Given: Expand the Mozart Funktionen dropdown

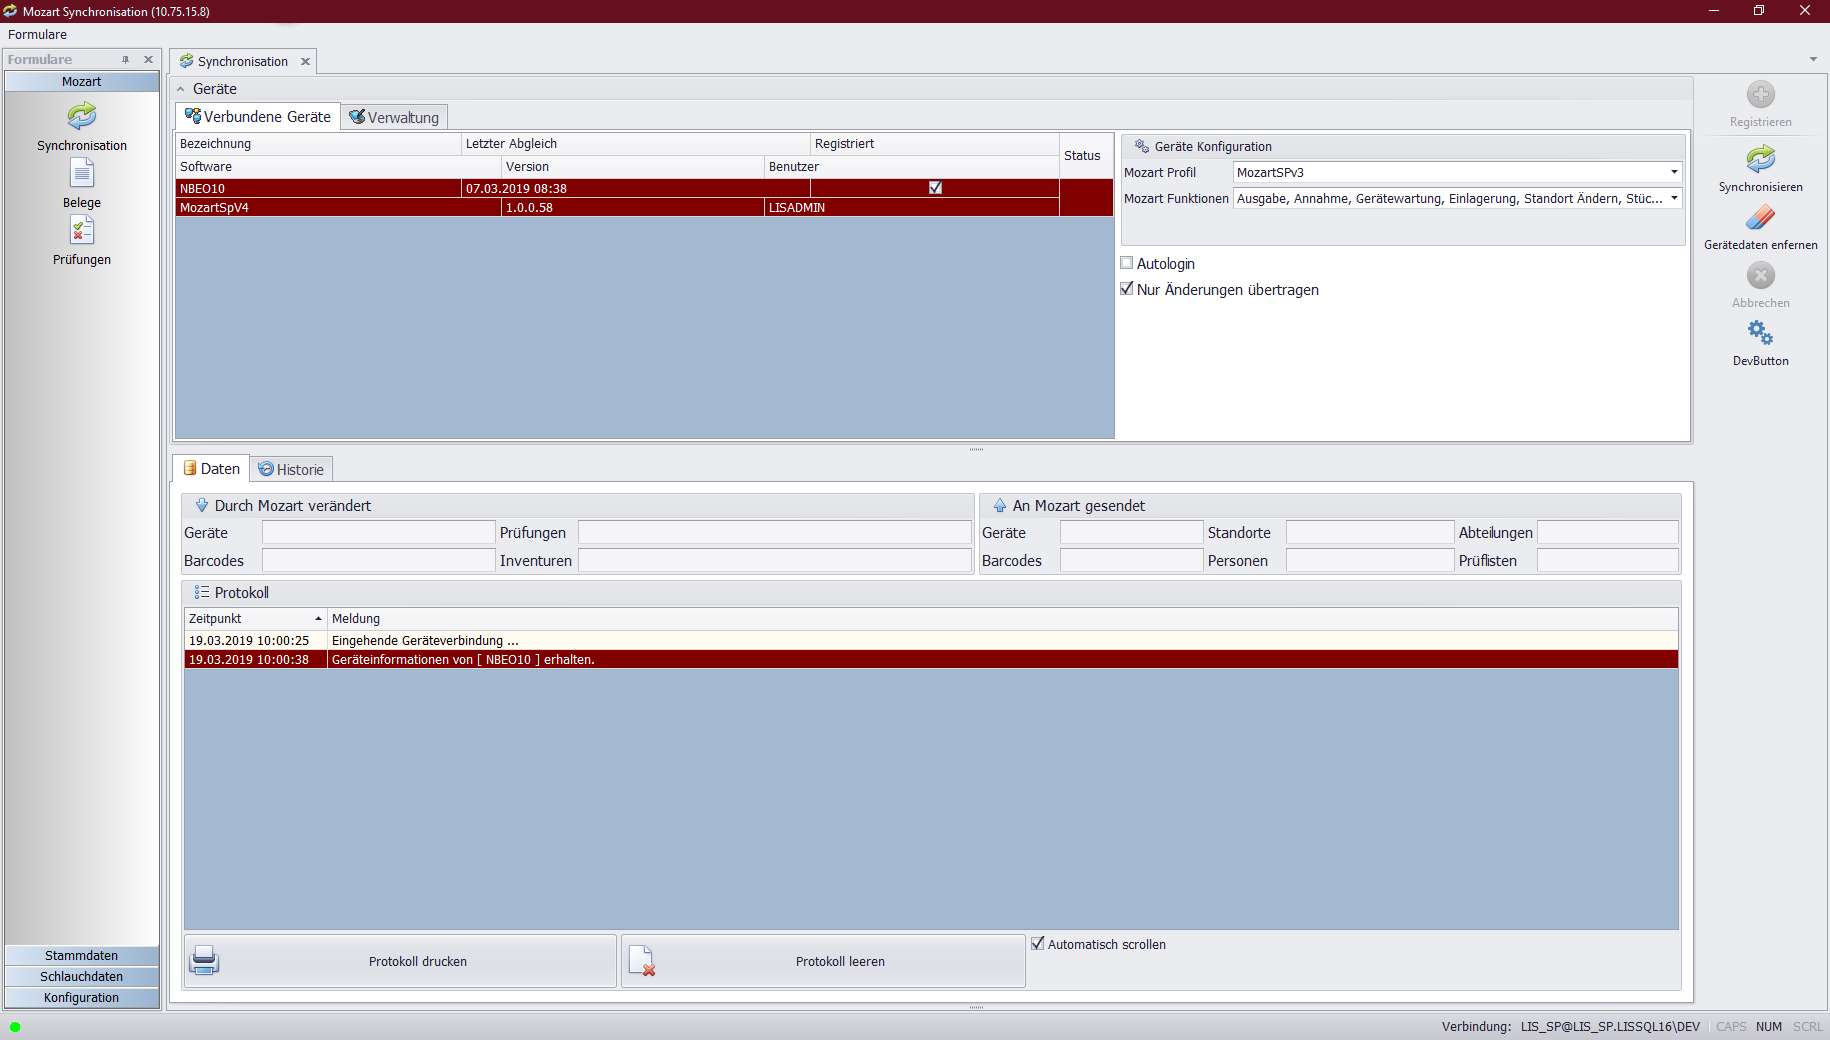Looking at the screenshot, I should 1673,198.
